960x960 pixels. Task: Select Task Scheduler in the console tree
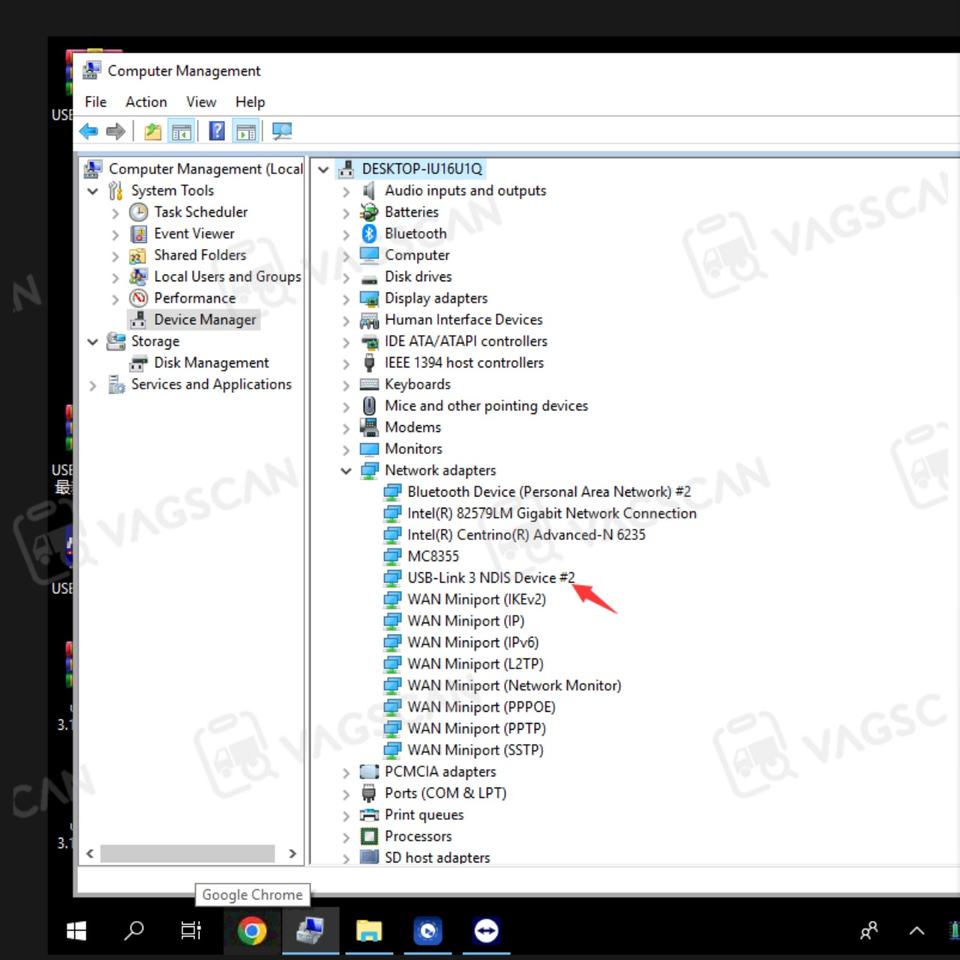tap(201, 212)
